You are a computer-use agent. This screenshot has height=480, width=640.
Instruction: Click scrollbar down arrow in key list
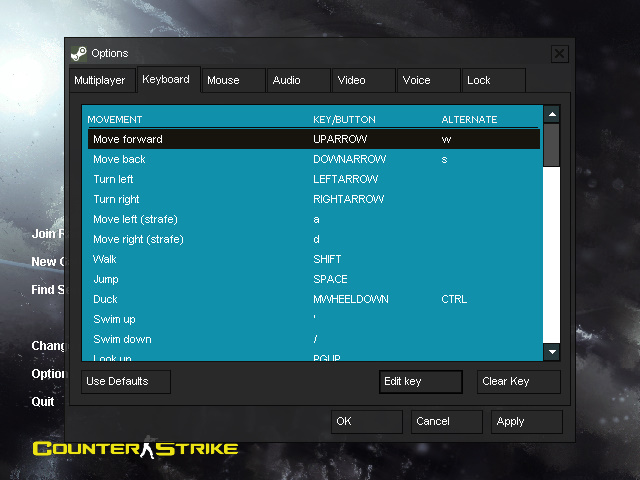coord(551,351)
